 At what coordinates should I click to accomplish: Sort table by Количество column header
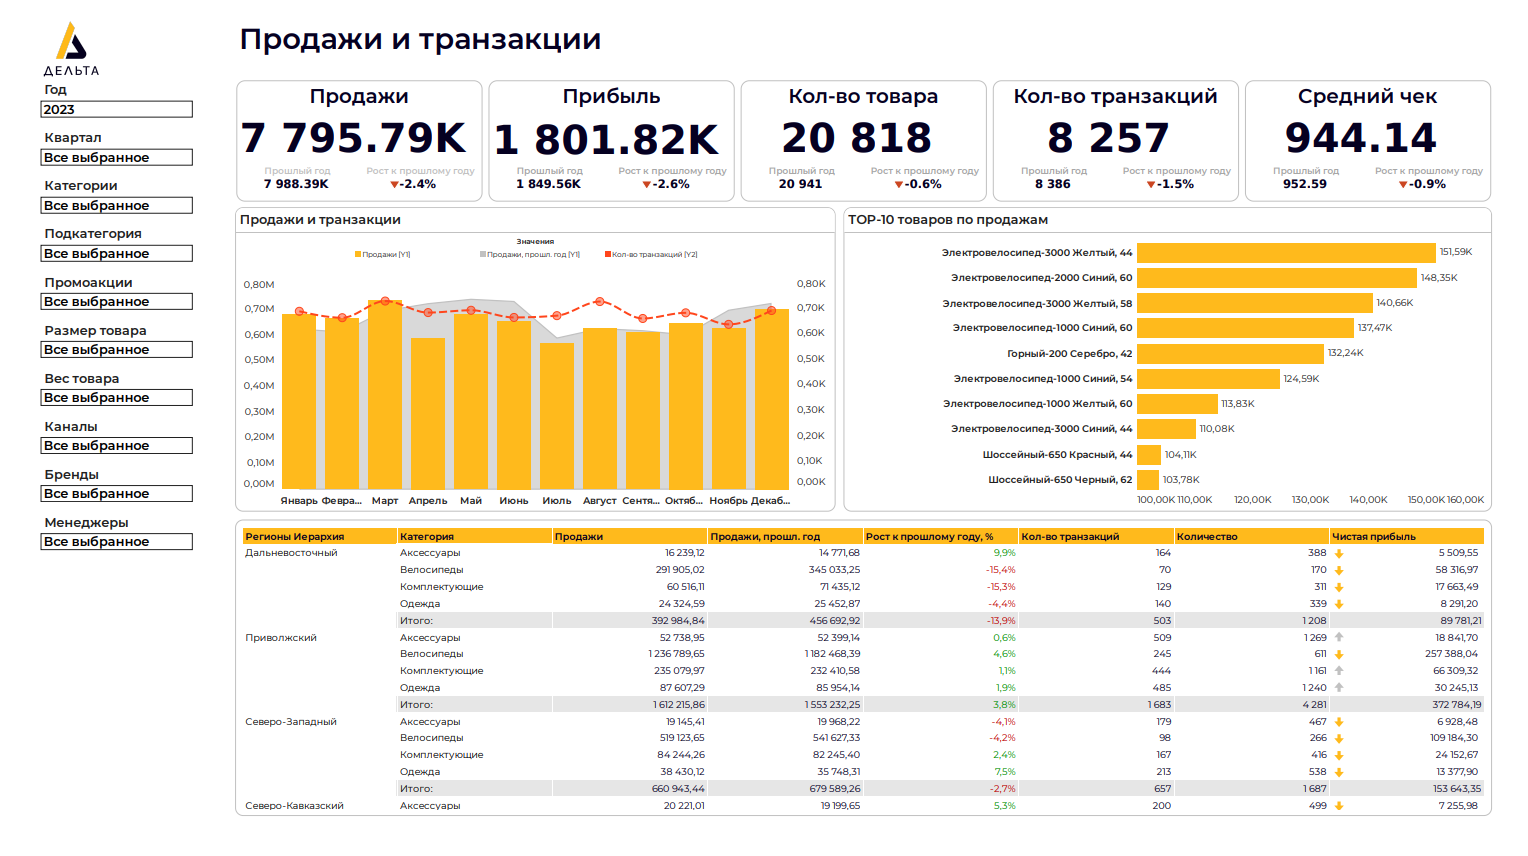click(x=1251, y=536)
